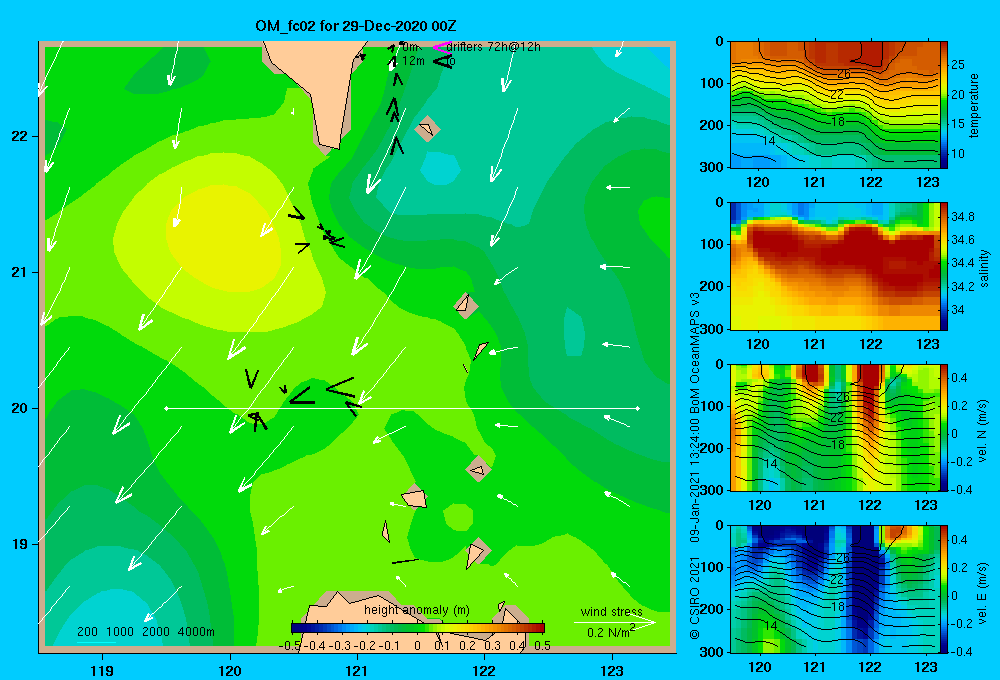
Task: Click the main map's latitude label "21"
Action: [20, 272]
